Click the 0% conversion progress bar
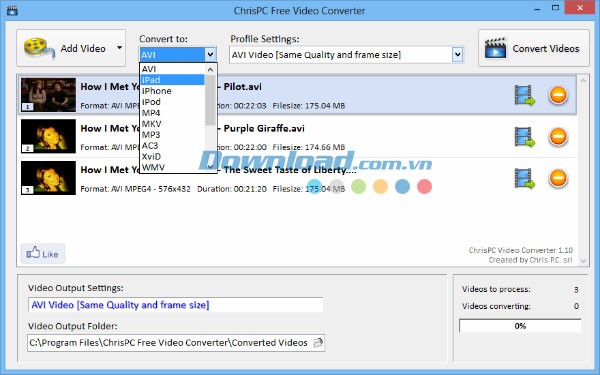The width and height of the screenshot is (600, 375). 520,326
